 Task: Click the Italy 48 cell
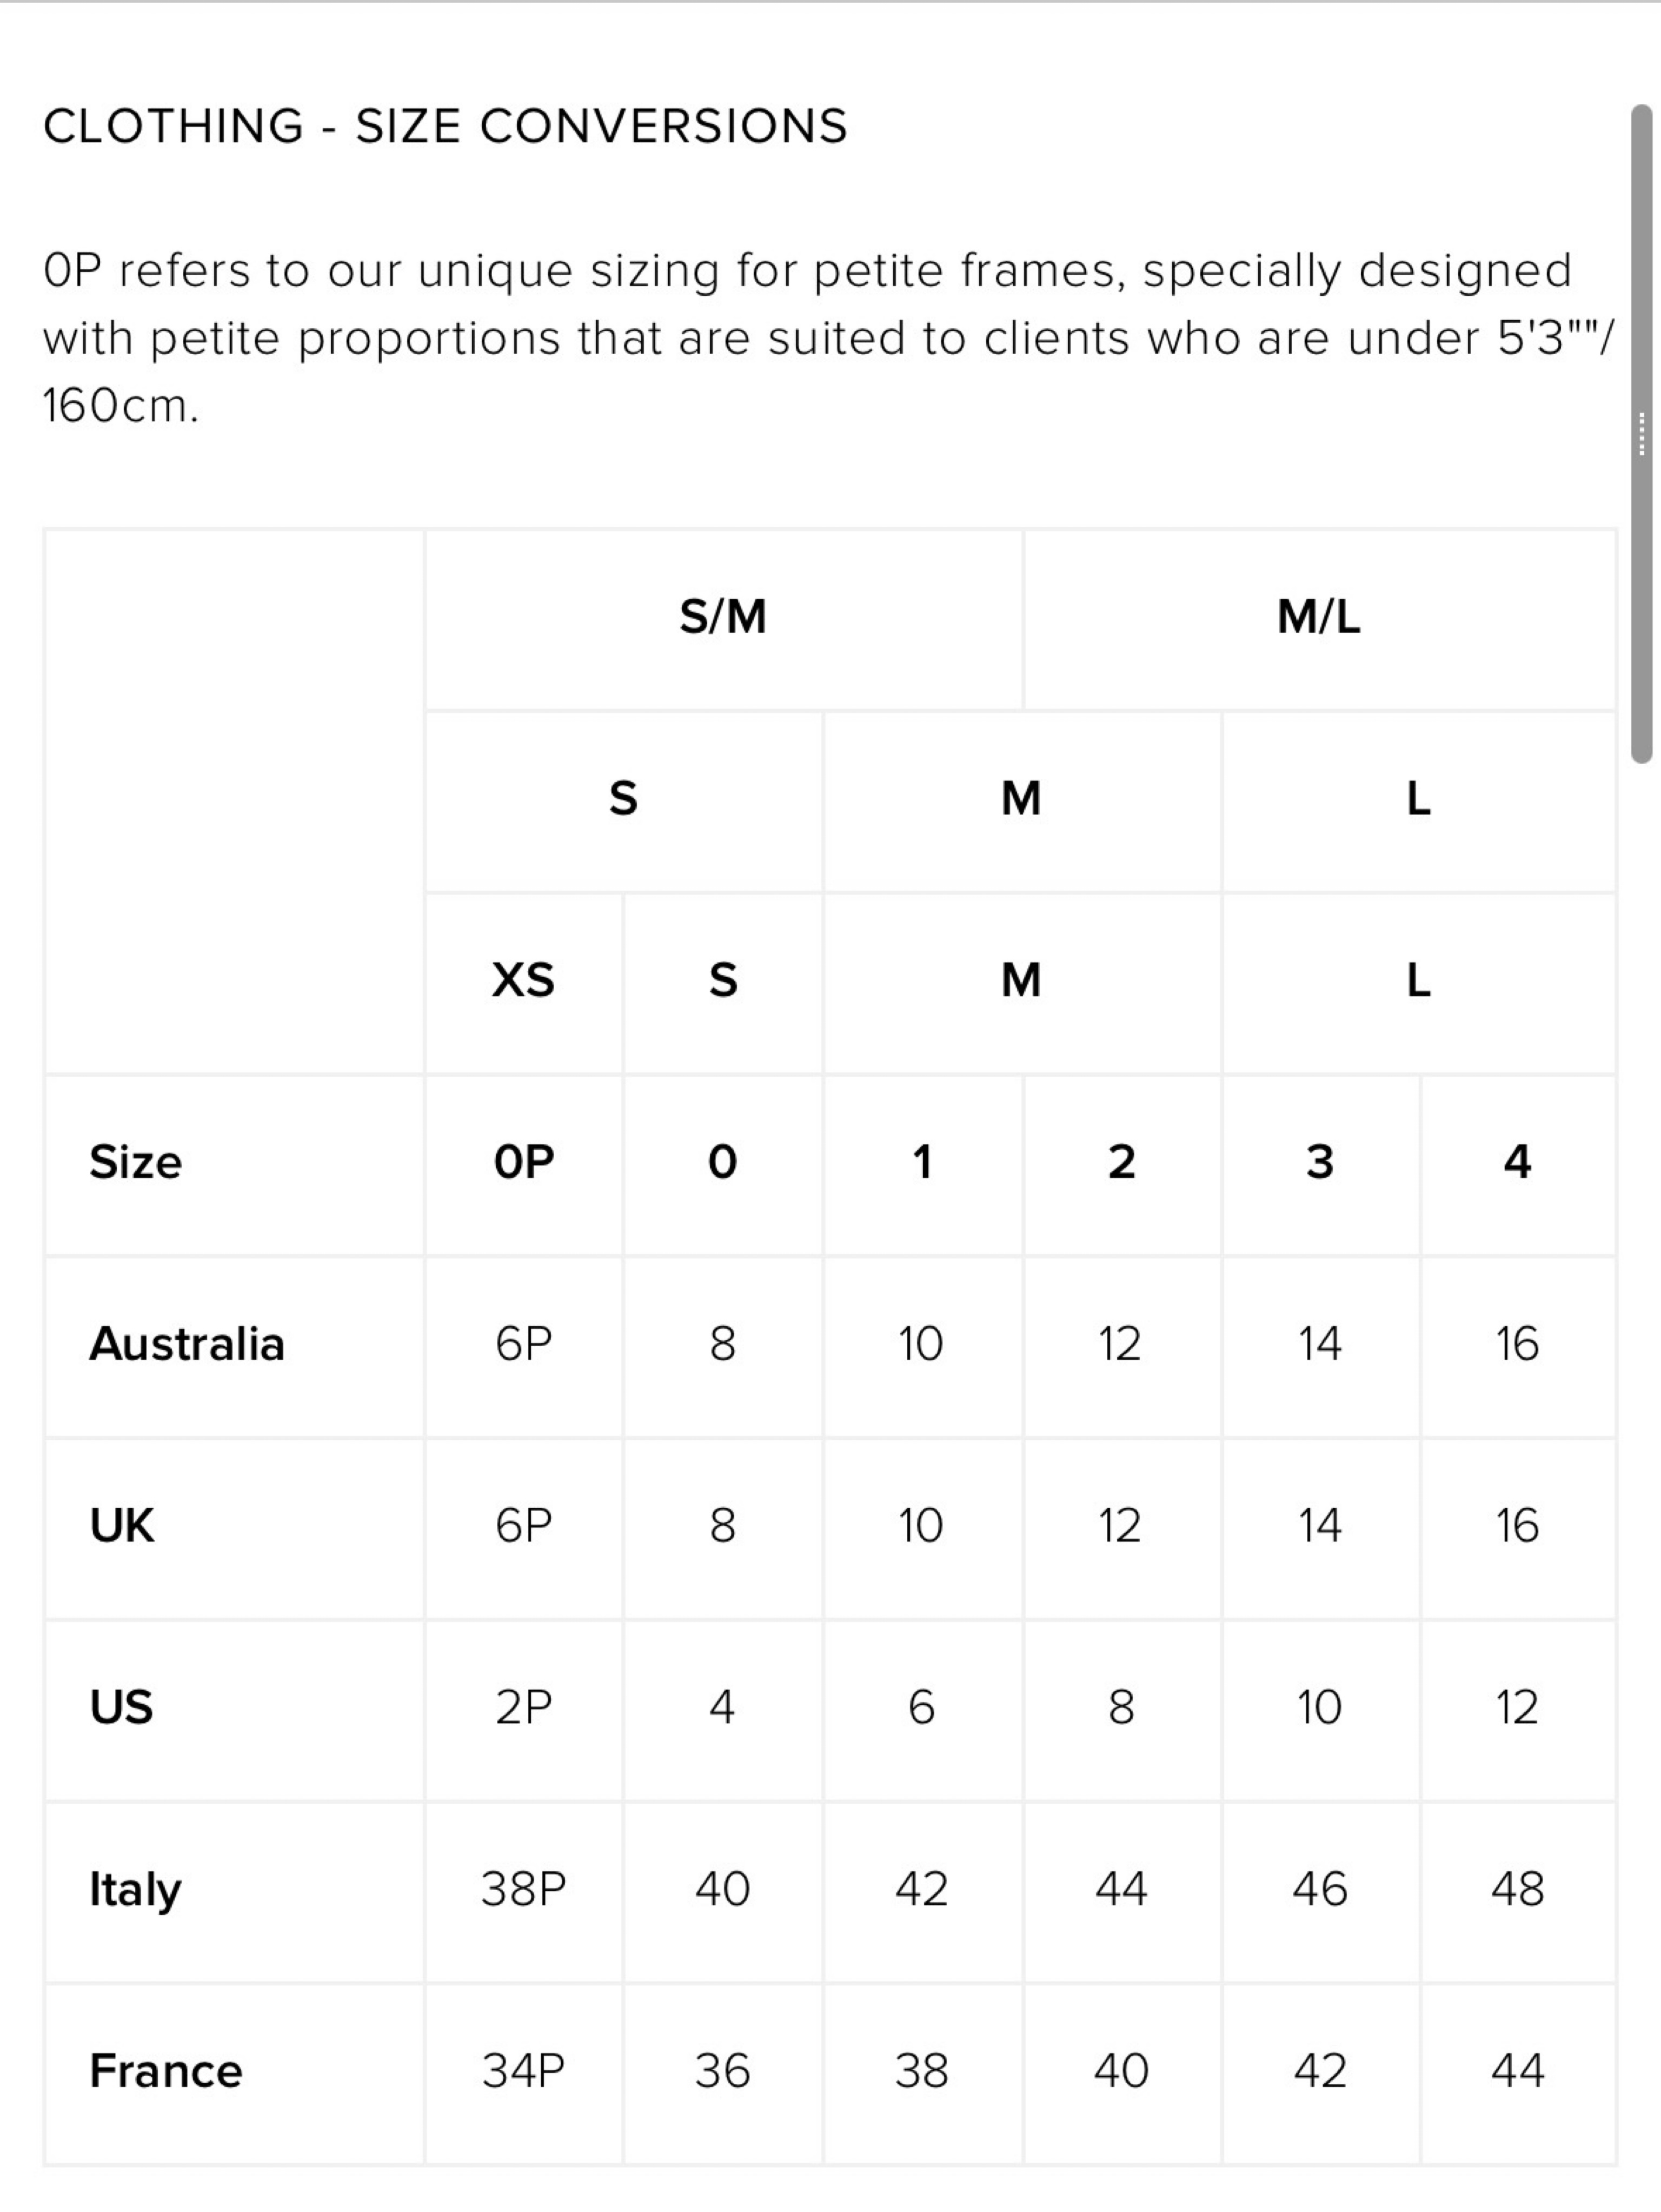pos(1518,1890)
